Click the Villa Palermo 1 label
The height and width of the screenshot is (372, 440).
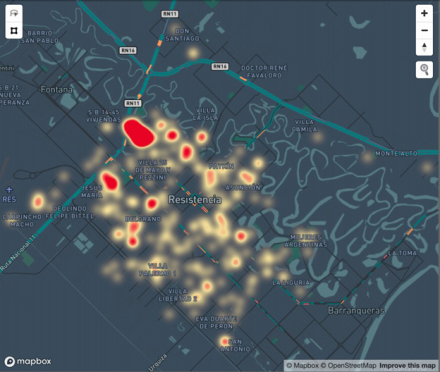point(157,270)
